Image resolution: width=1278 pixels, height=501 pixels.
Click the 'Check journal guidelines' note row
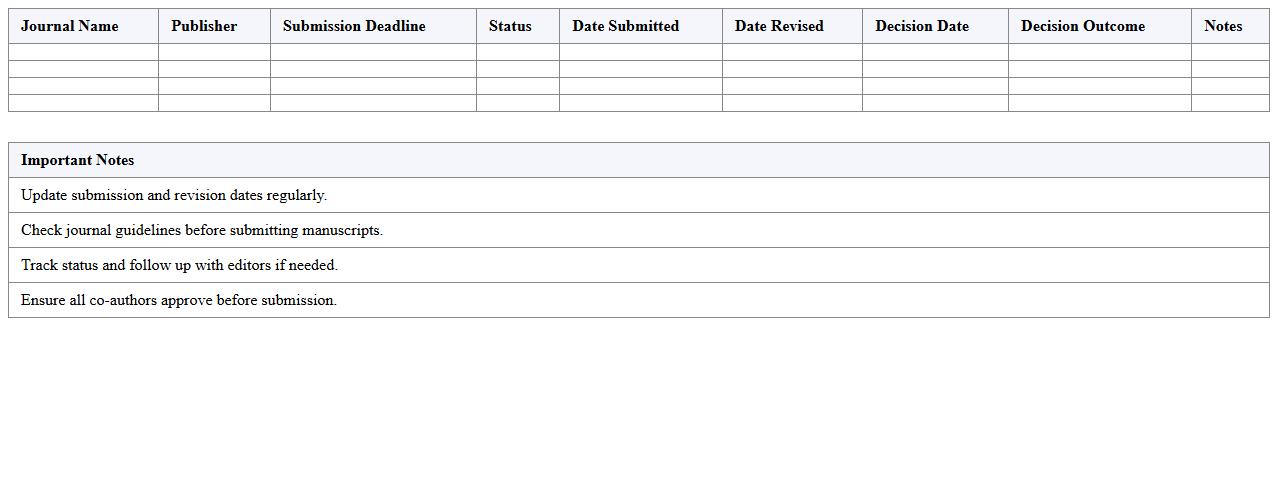coord(202,230)
